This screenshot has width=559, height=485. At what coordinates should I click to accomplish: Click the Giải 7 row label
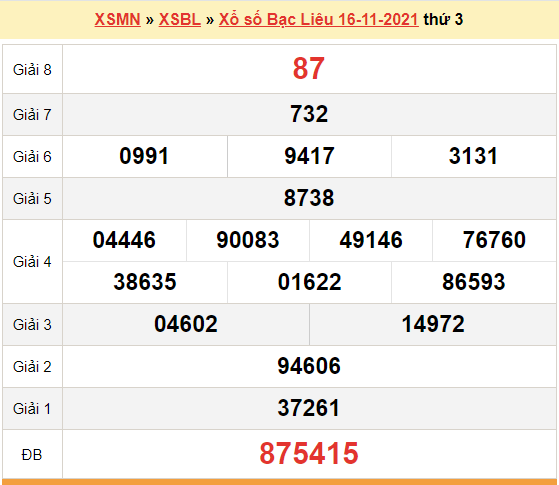(x=32, y=115)
